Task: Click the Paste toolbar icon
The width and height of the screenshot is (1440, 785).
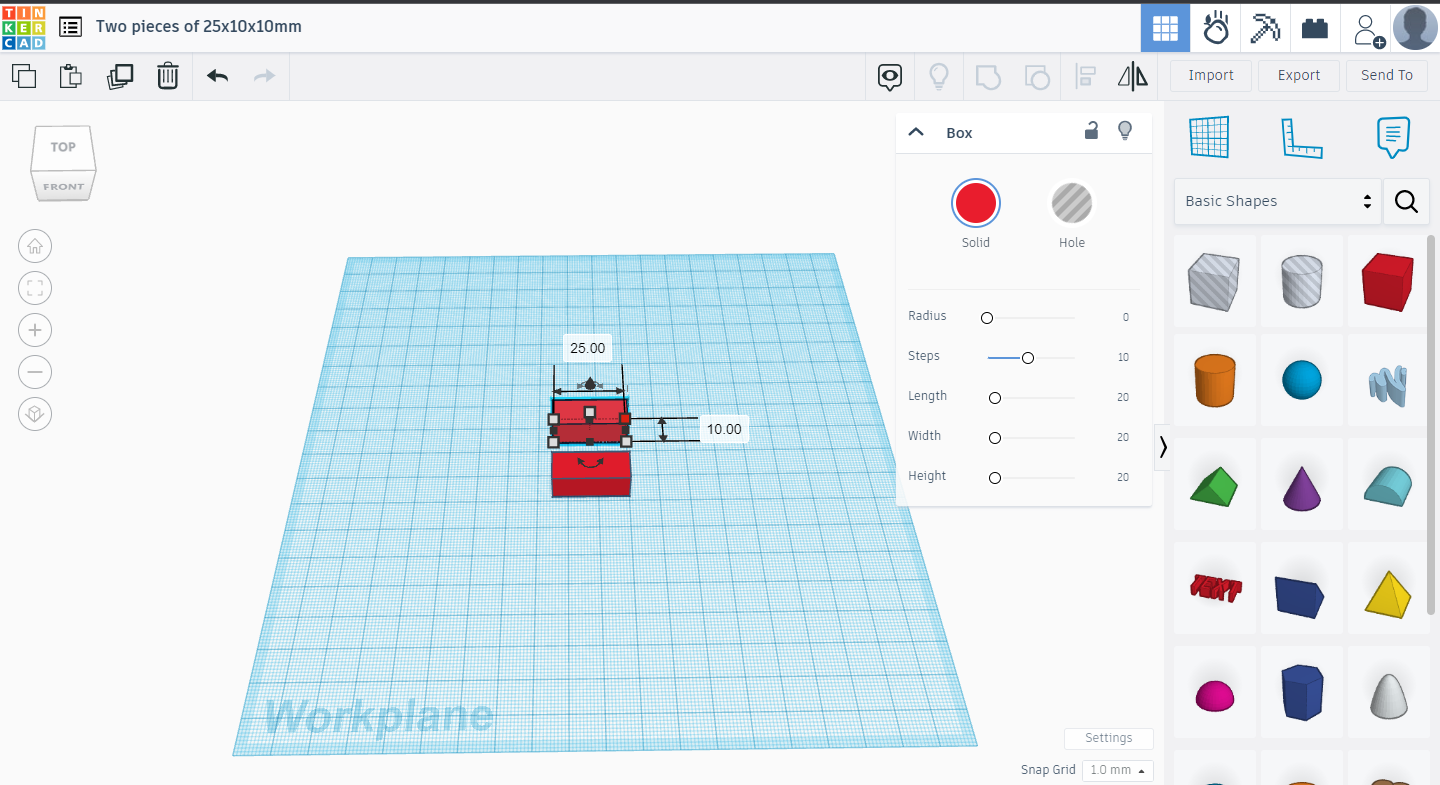Action: (x=70, y=76)
